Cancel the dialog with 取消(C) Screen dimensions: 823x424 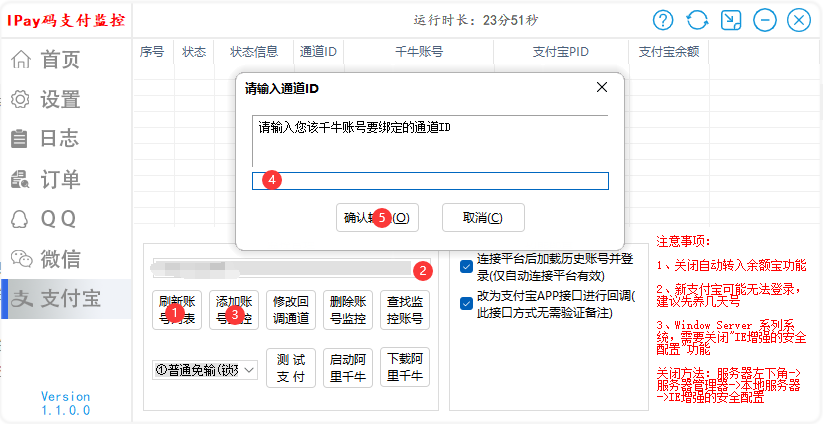point(483,217)
